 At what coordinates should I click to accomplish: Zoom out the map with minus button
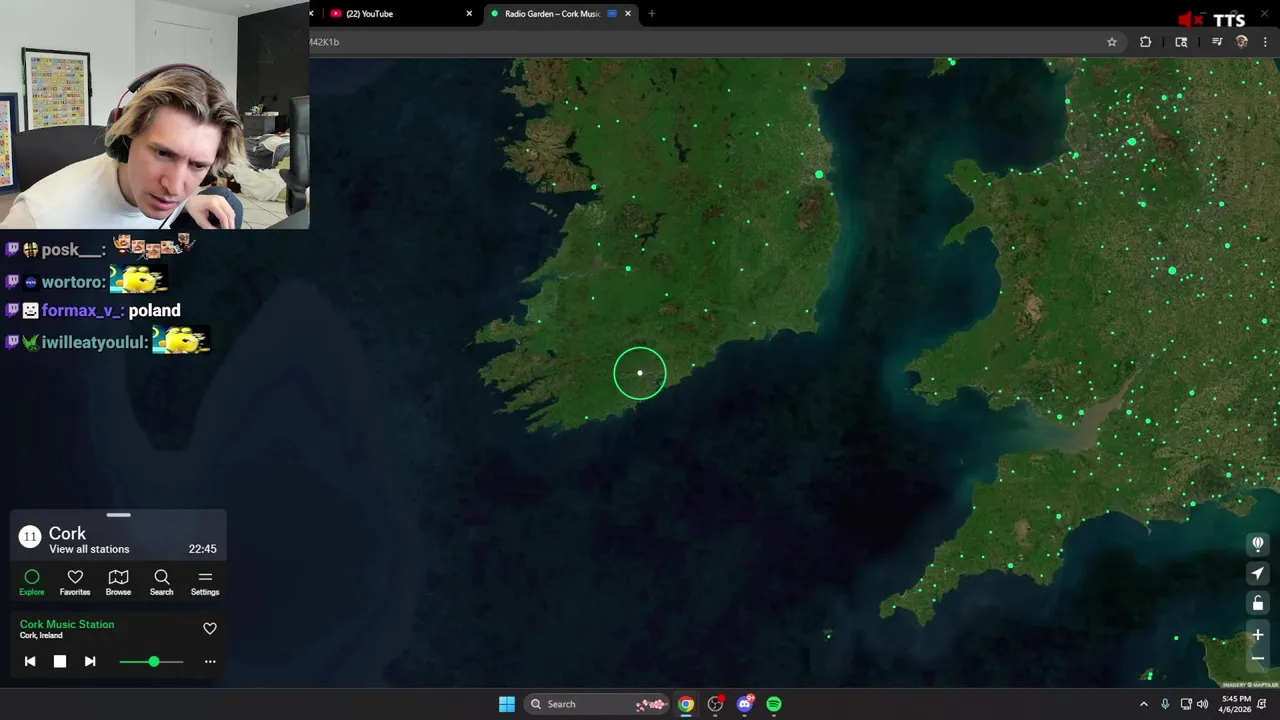(1258, 658)
